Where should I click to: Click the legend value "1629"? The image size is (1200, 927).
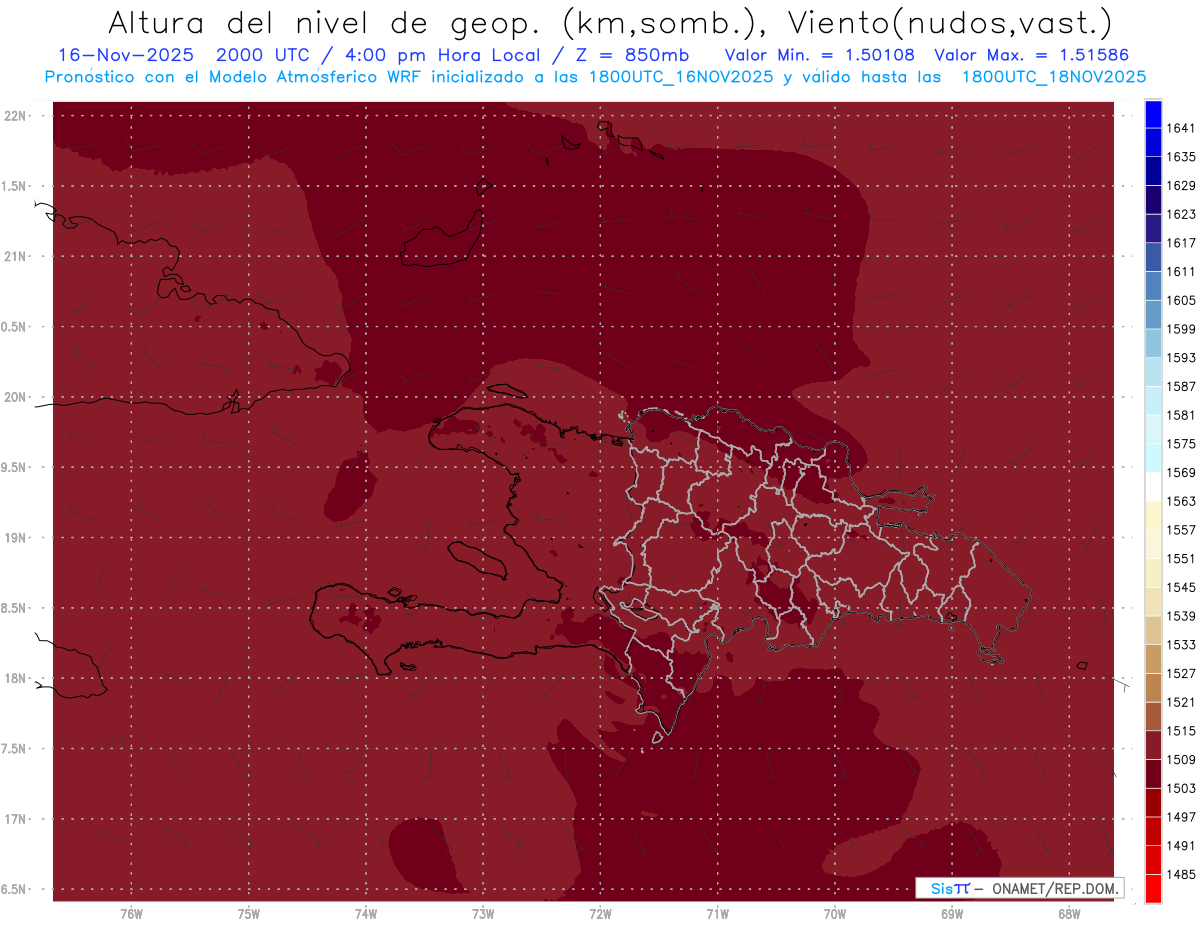pyautogui.click(x=1181, y=185)
